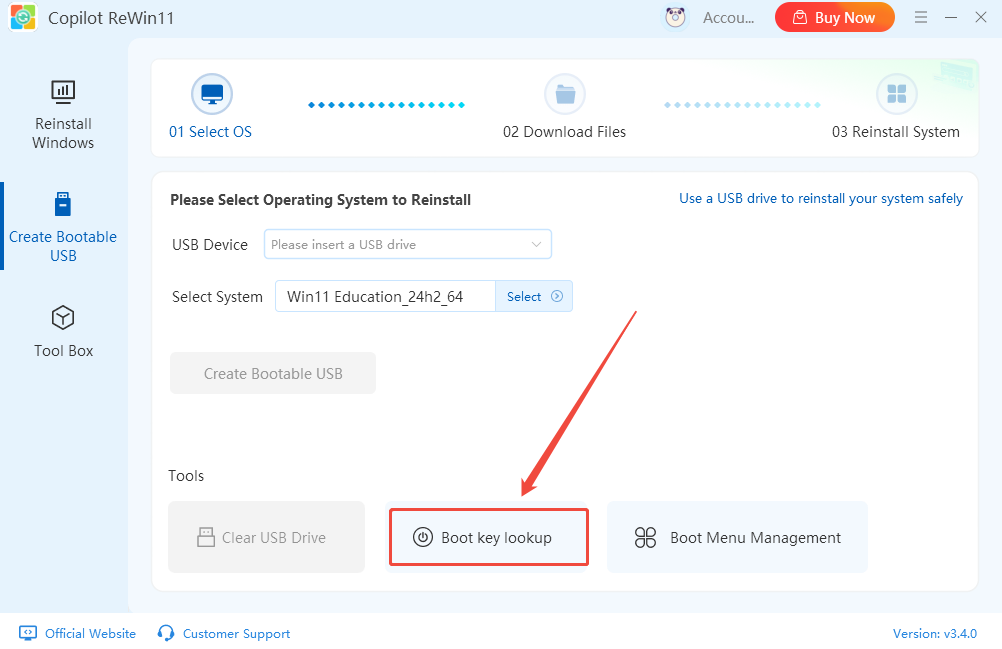Click the 01 Select OS monitor icon
1002x649 pixels.
click(x=211, y=94)
